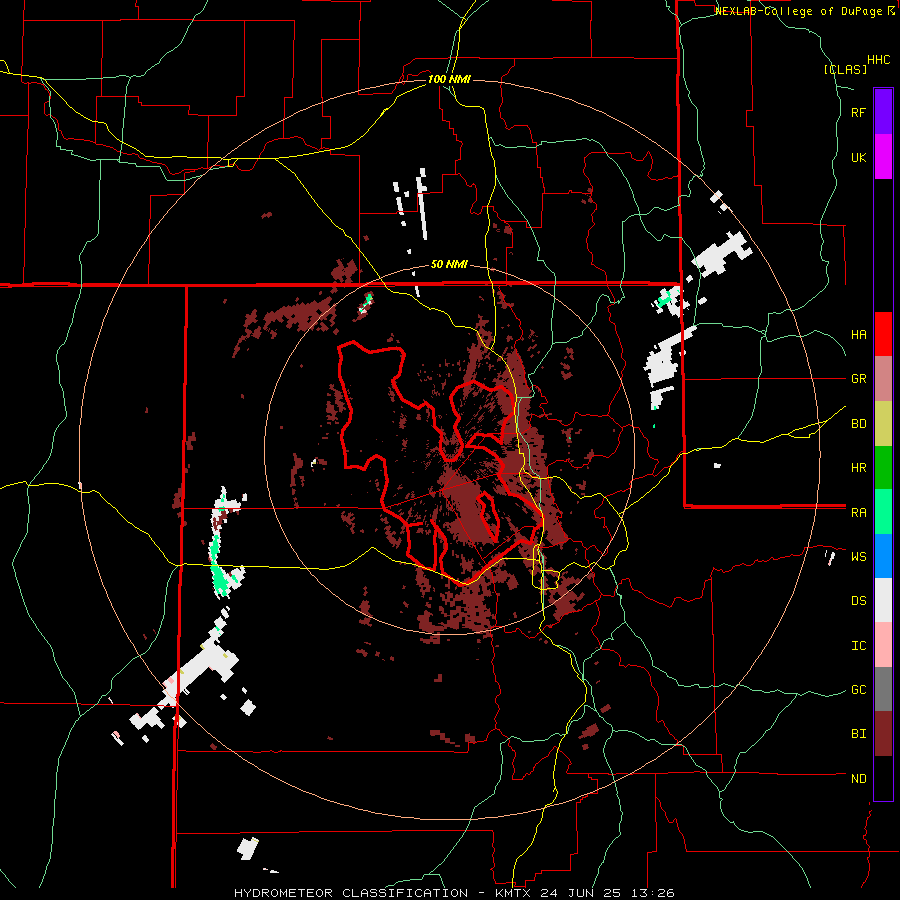Click the HR legend label

pyautogui.click(x=858, y=468)
